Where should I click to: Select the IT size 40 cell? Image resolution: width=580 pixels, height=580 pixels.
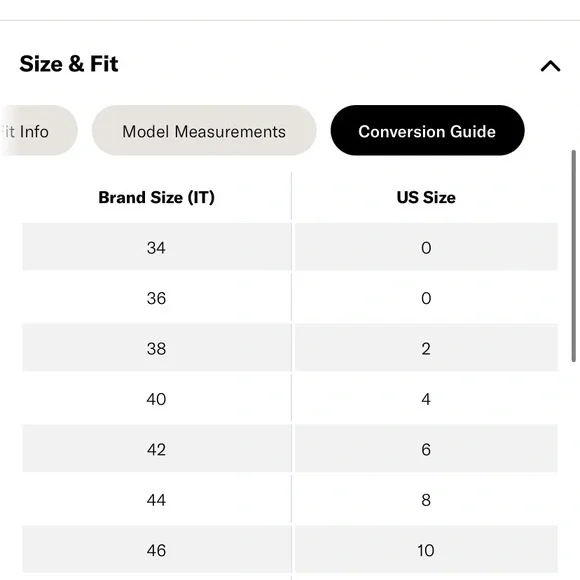tap(157, 398)
